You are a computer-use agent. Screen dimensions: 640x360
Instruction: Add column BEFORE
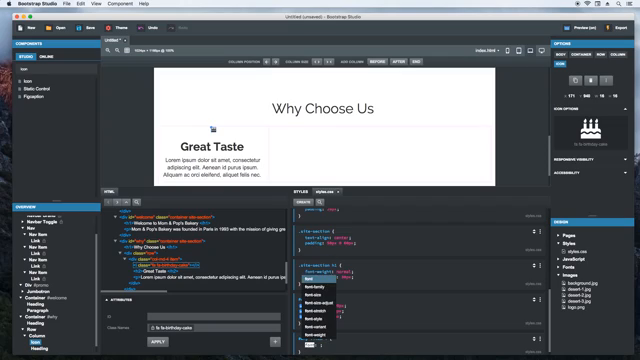[x=377, y=62]
